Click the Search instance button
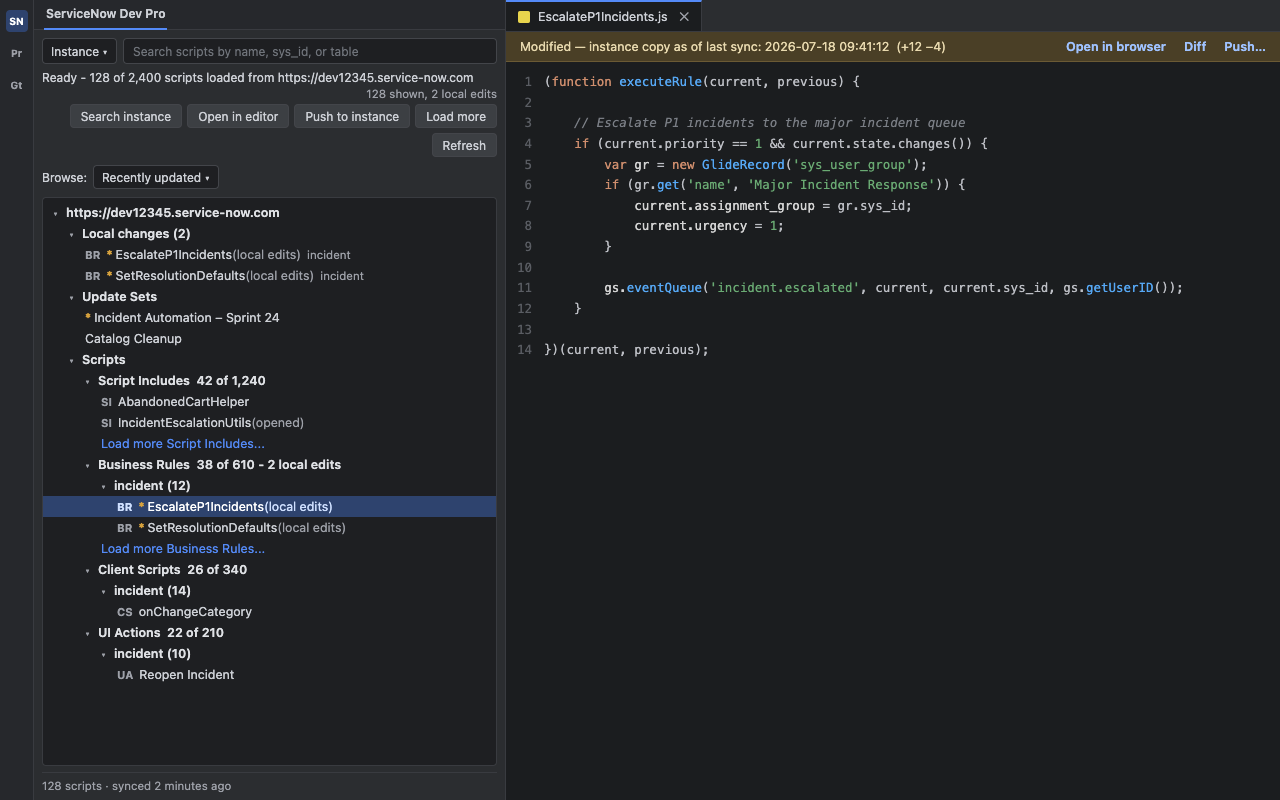This screenshot has width=1280, height=800. (x=126, y=117)
